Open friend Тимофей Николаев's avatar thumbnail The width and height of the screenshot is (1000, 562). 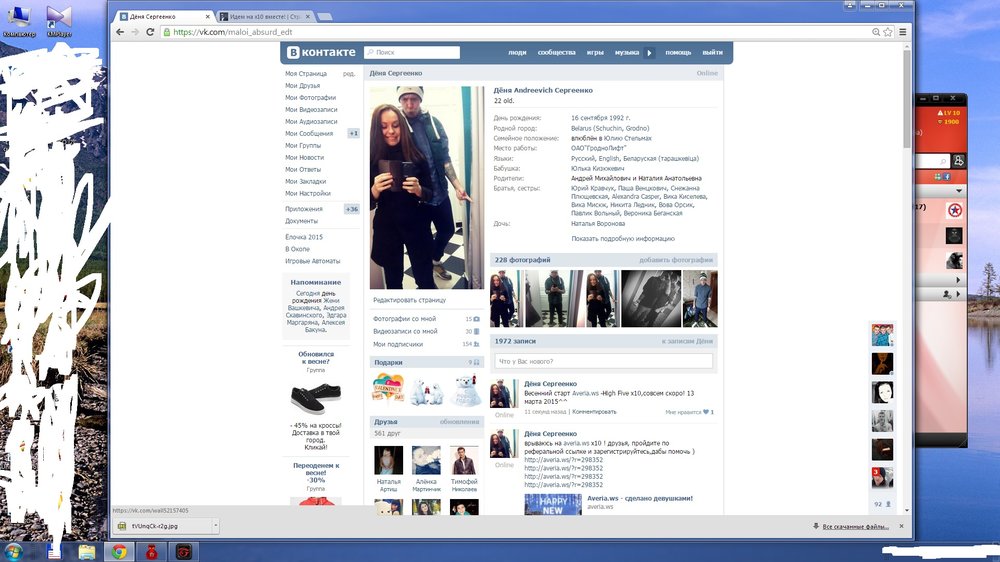coord(464,461)
